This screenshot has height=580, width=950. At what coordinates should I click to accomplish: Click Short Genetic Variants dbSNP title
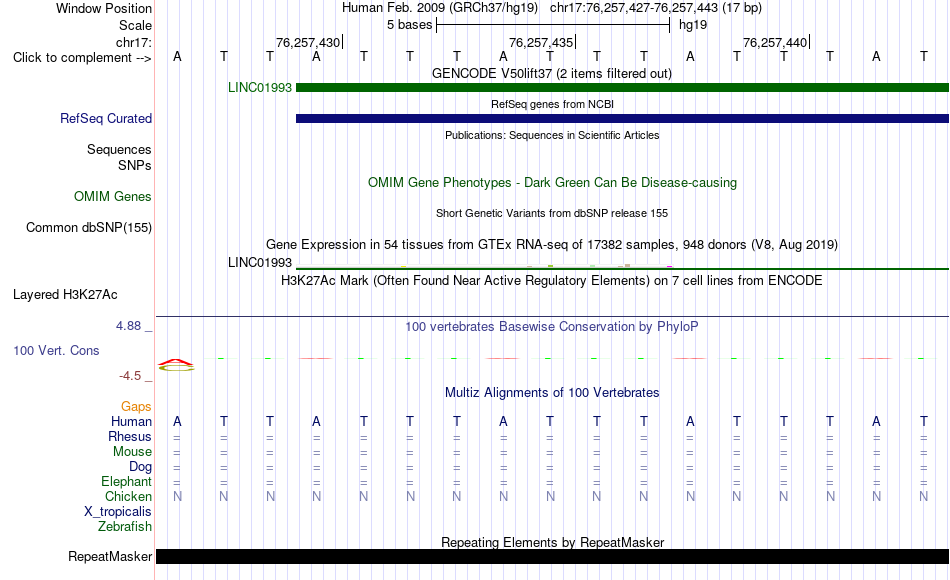552,213
